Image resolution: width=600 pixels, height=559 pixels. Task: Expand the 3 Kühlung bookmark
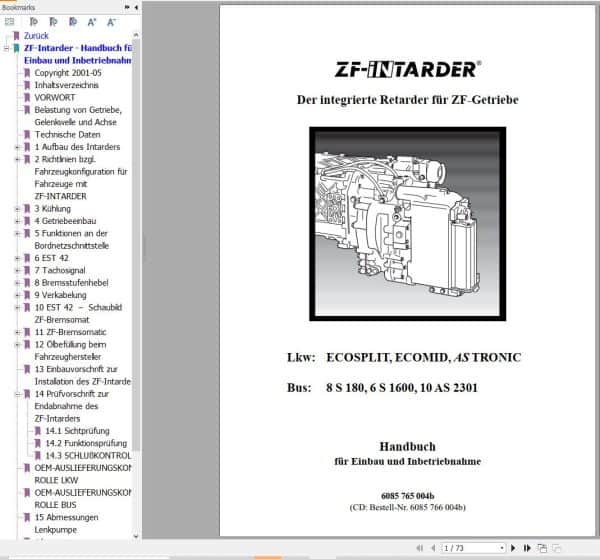[x=17, y=209]
